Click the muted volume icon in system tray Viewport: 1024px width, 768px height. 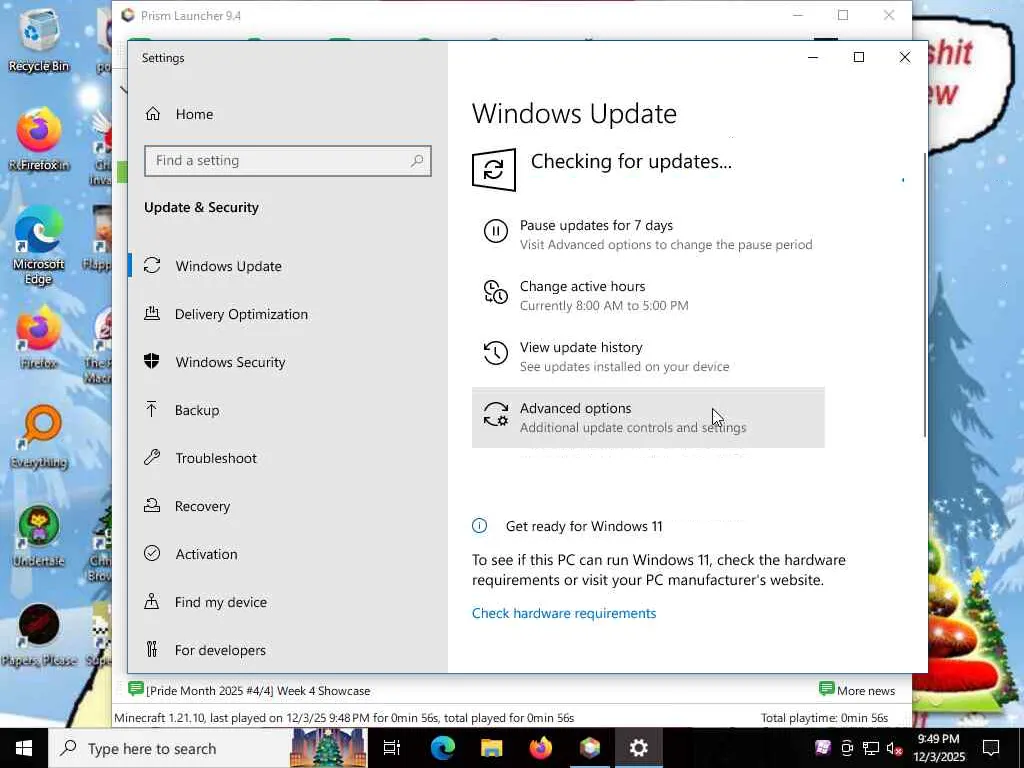(895, 748)
